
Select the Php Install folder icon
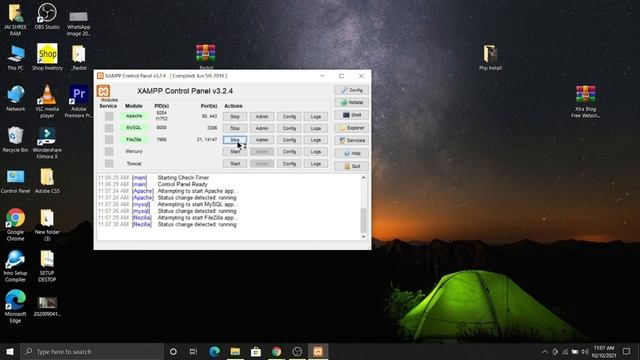pos(490,58)
